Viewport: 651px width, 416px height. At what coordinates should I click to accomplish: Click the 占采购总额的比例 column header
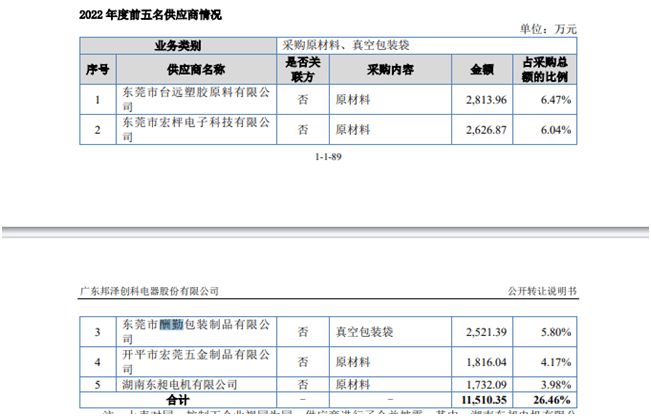(546, 69)
